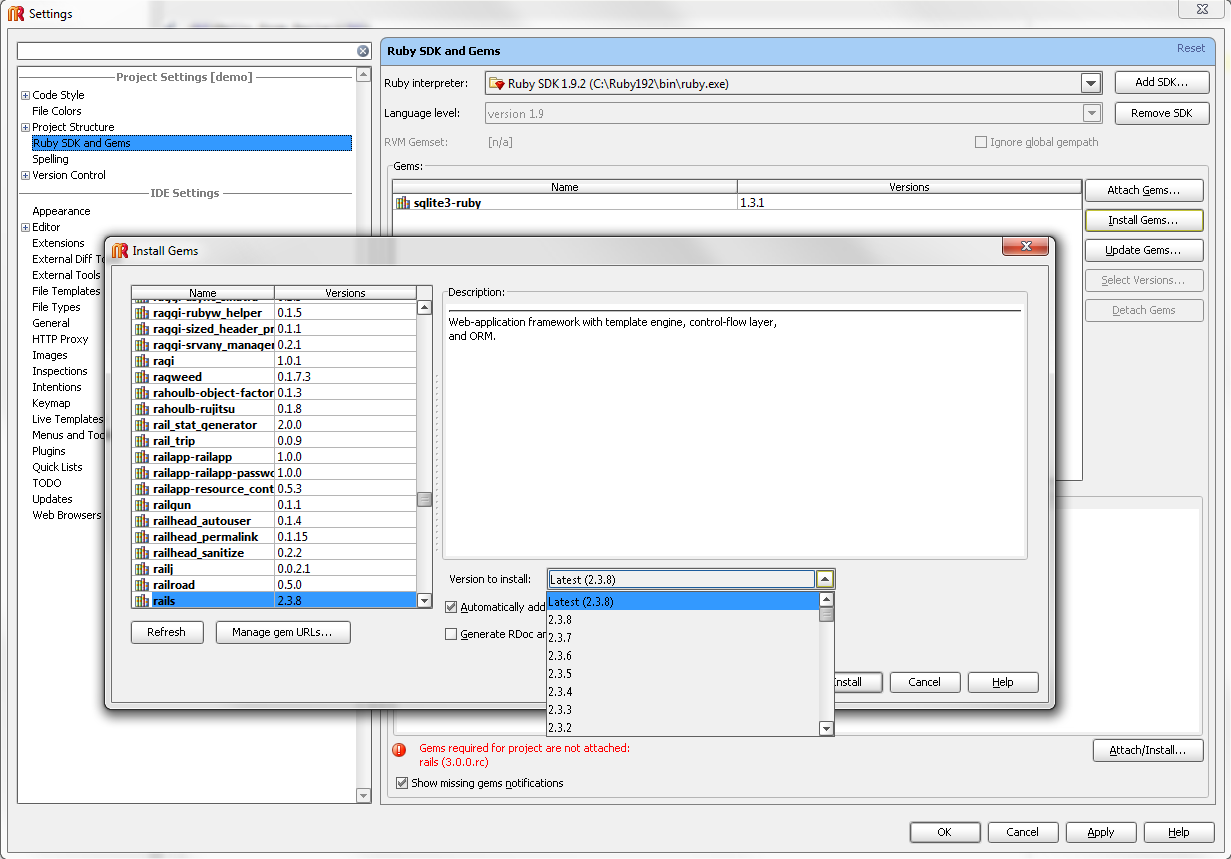
Task: Open Manage gem URLs dialog
Action: [283, 632]
